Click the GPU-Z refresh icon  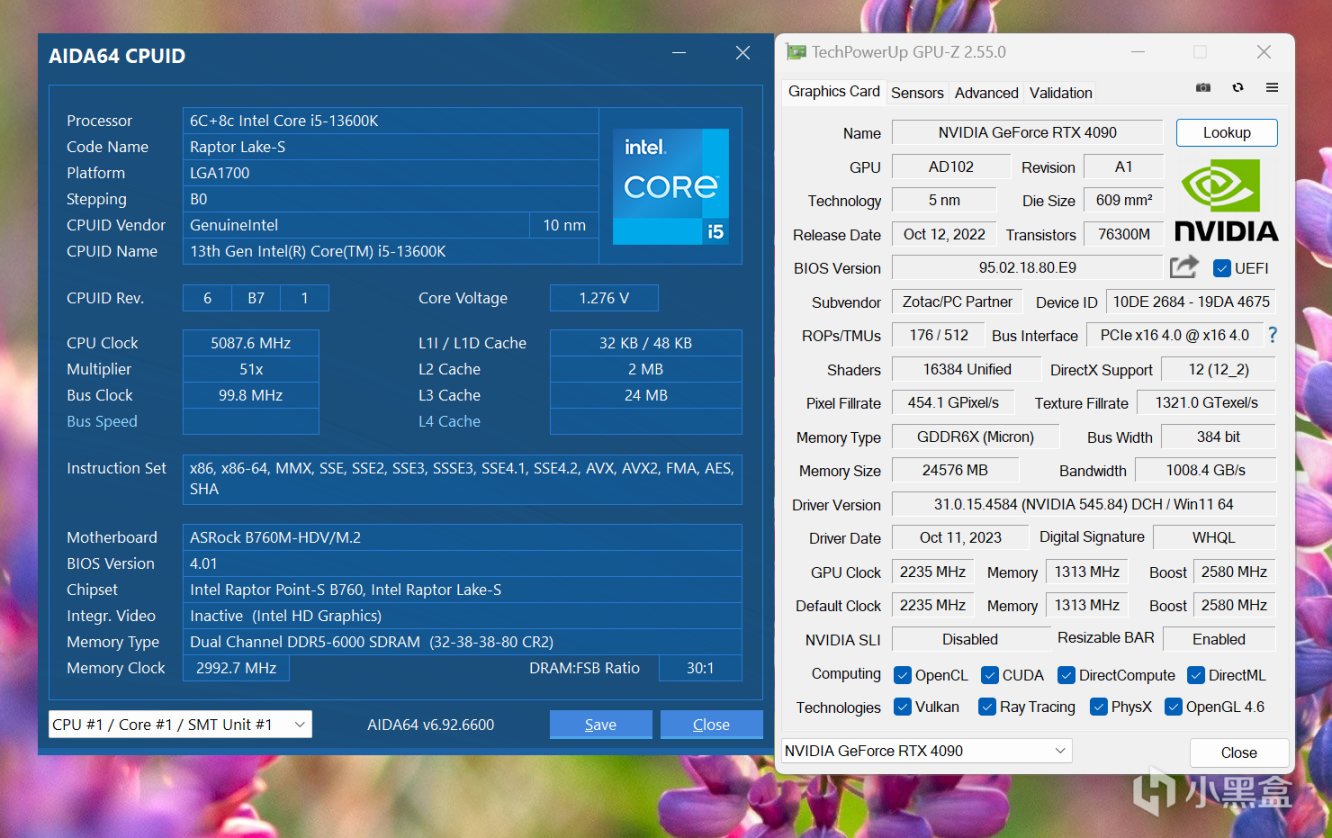pos(1238,88)
